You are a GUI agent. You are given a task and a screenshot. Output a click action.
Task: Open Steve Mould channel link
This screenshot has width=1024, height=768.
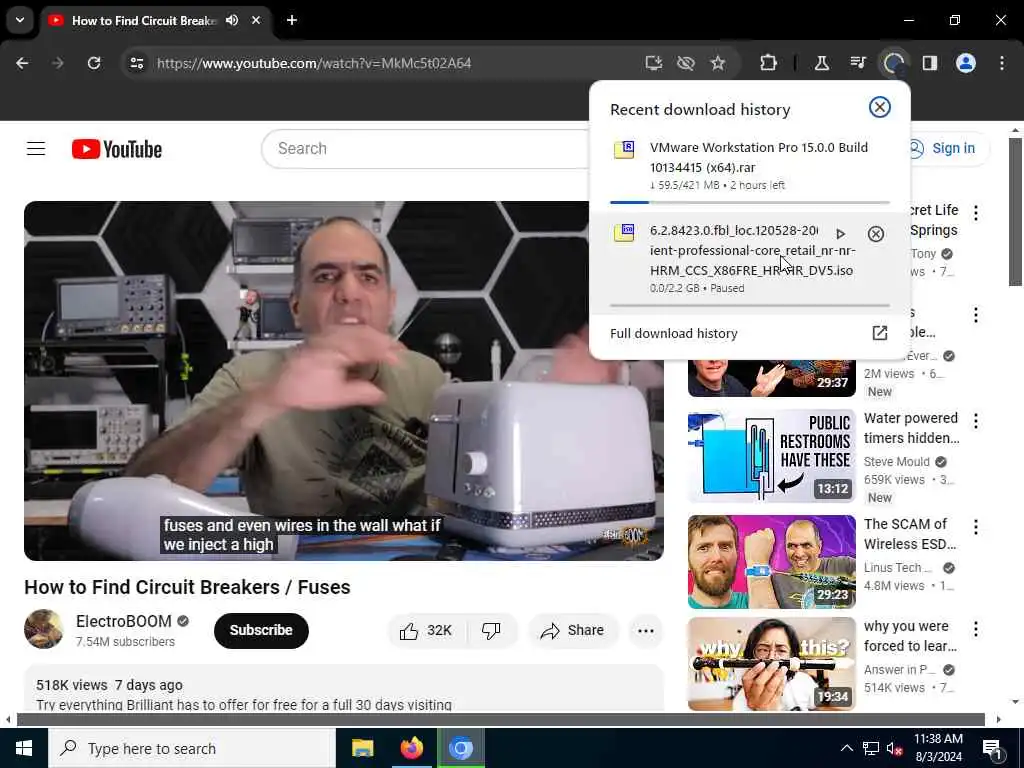[x=897, y=462]
